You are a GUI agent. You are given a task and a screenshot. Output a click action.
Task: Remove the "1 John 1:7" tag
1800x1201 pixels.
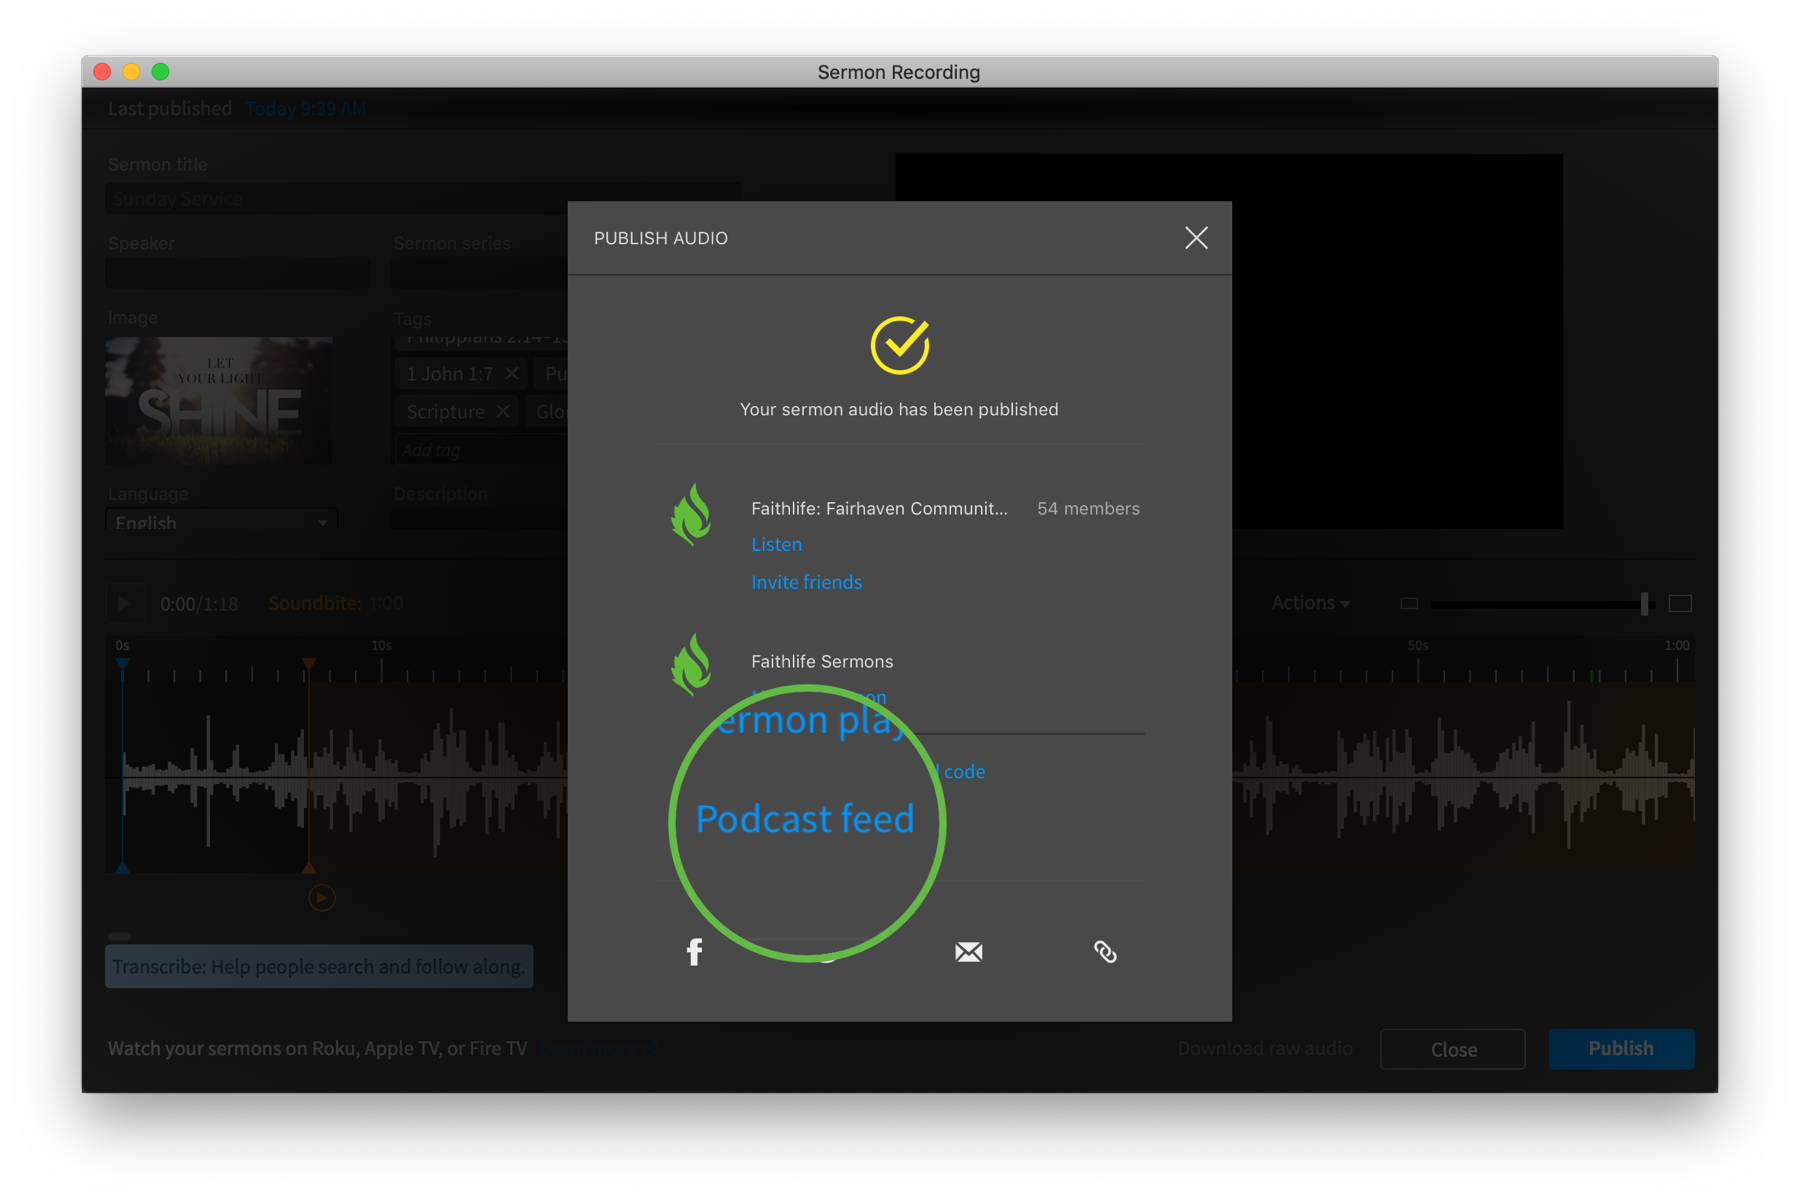coord(511,373)
